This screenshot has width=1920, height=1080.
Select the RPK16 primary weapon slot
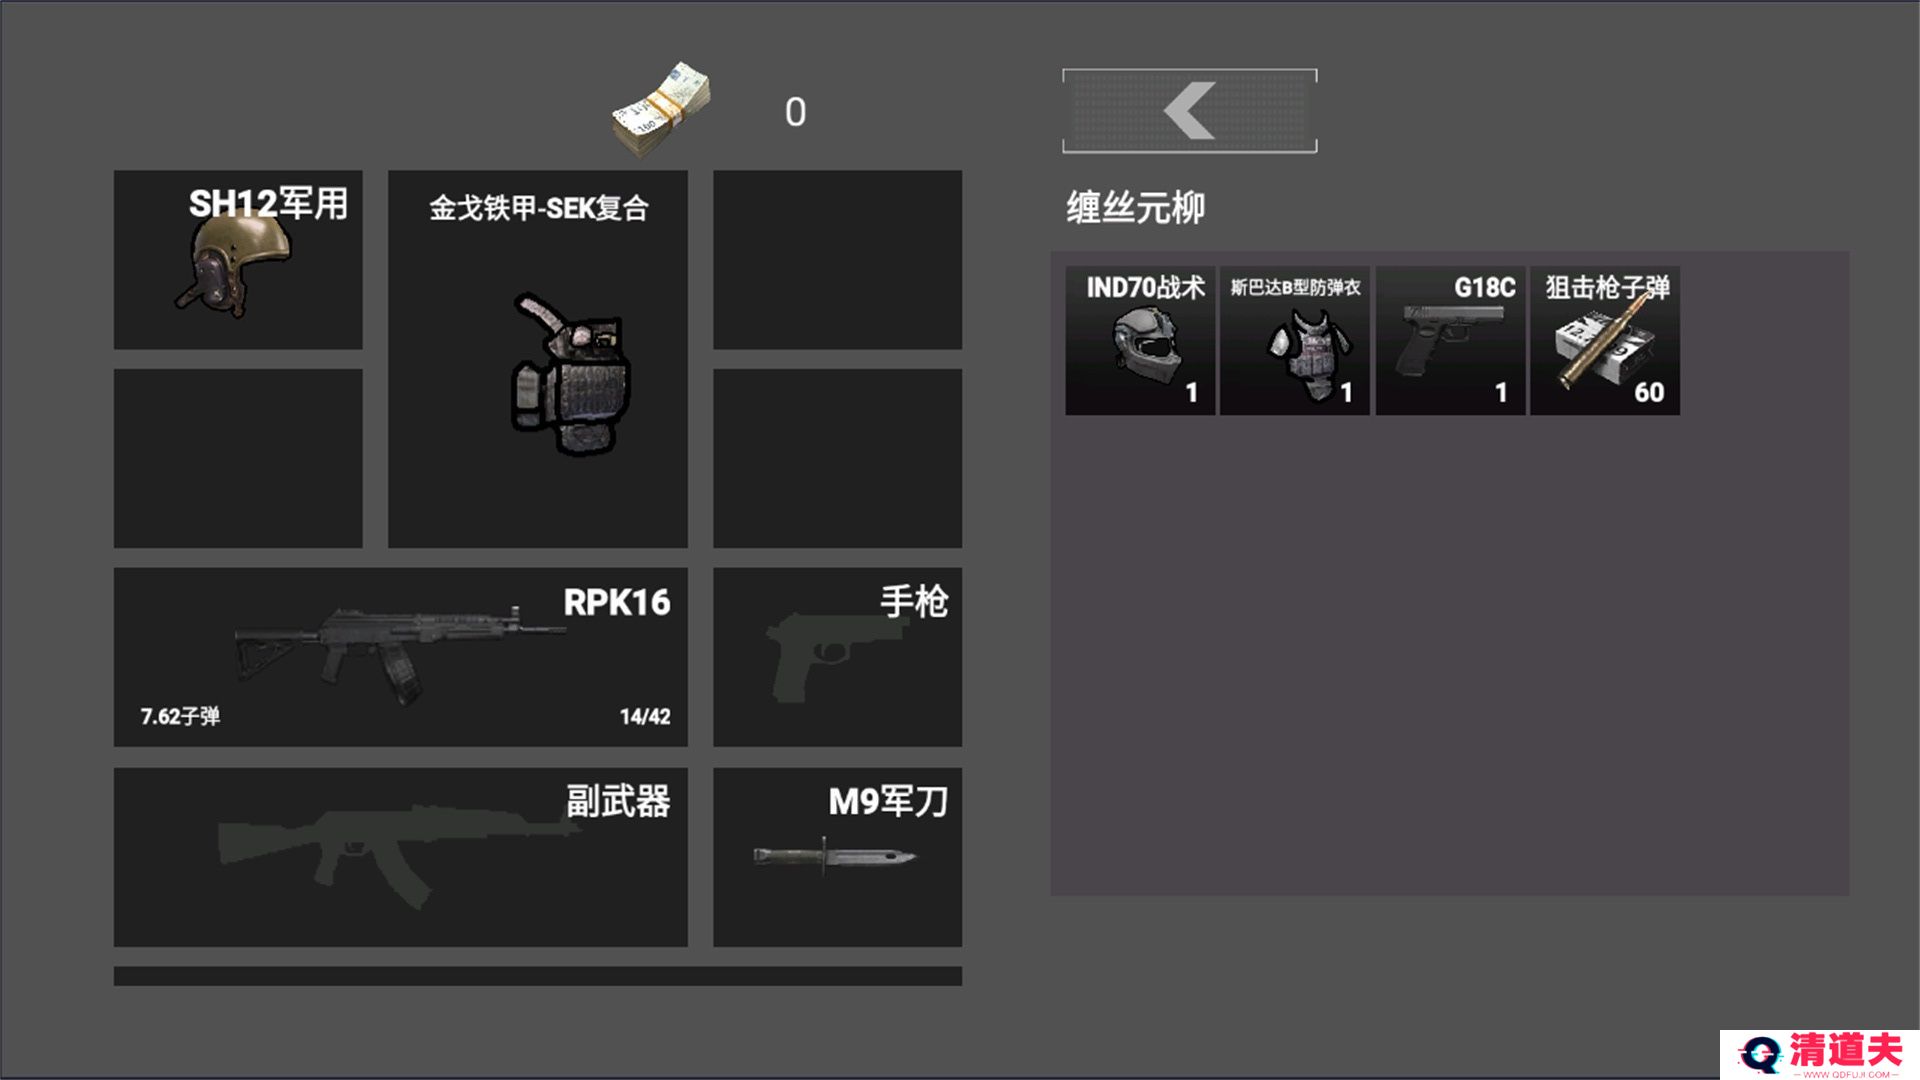401,657
